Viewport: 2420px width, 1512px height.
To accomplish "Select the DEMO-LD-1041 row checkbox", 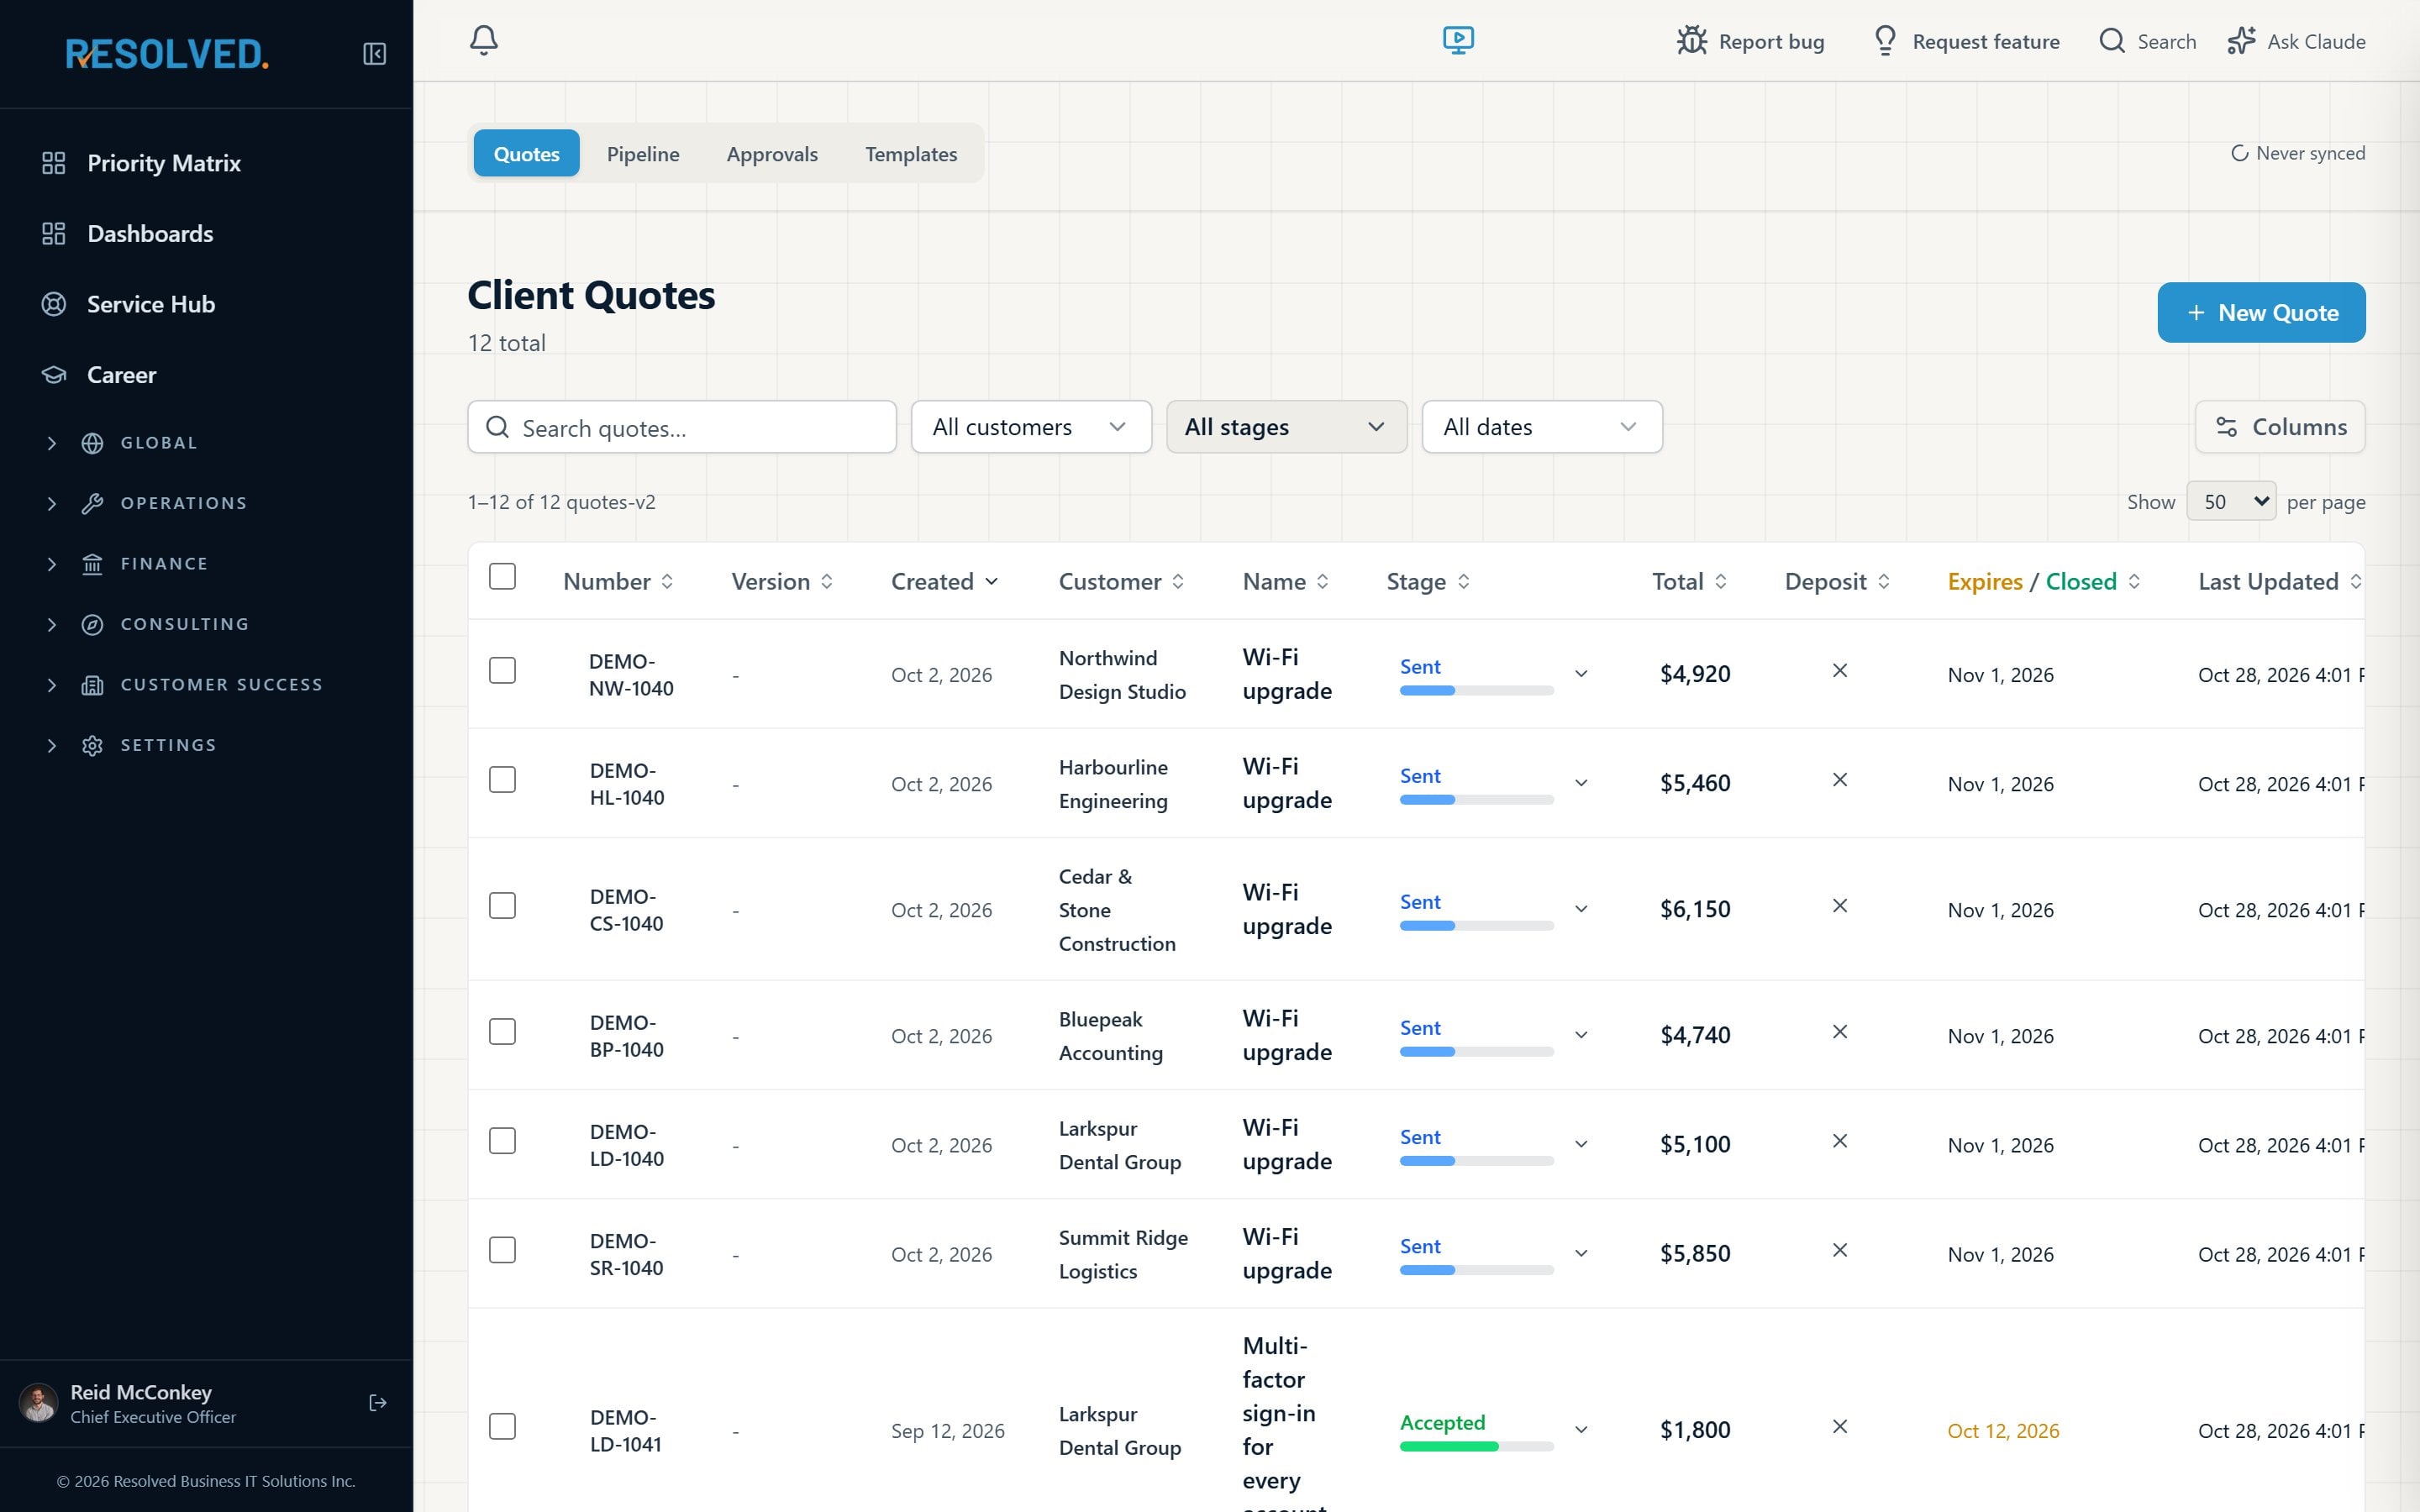I will coord(502,1427).
